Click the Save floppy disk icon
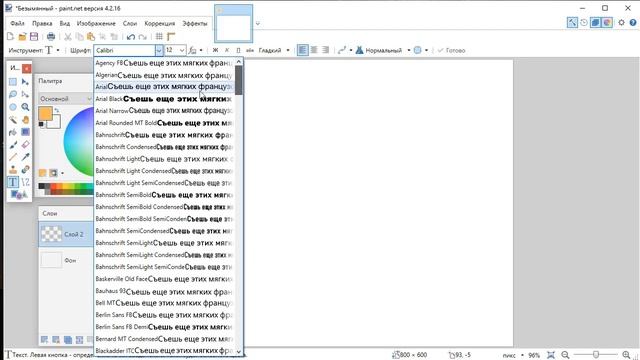This screenshot has width=640, height=360. pyautogui.click(x=34, y=37)
